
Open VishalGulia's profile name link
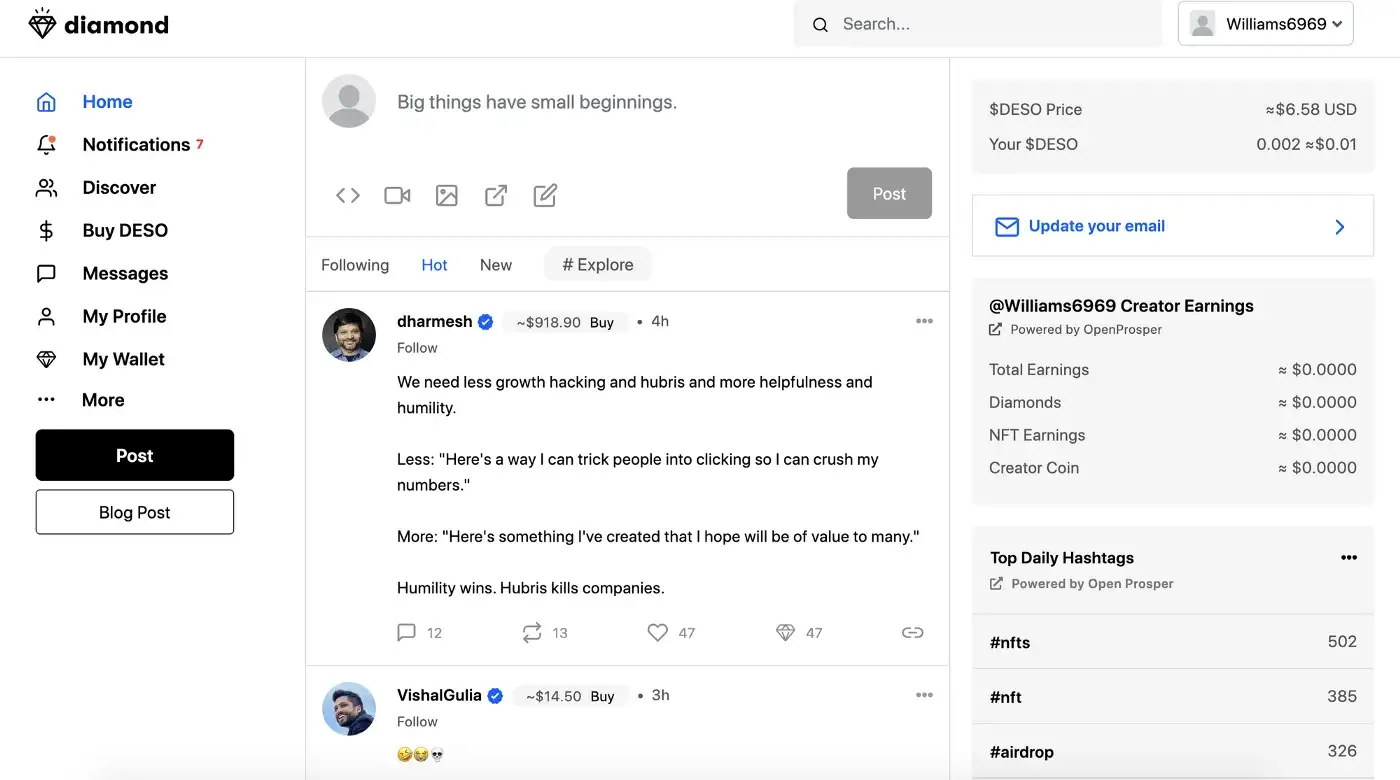pos(439,696)
